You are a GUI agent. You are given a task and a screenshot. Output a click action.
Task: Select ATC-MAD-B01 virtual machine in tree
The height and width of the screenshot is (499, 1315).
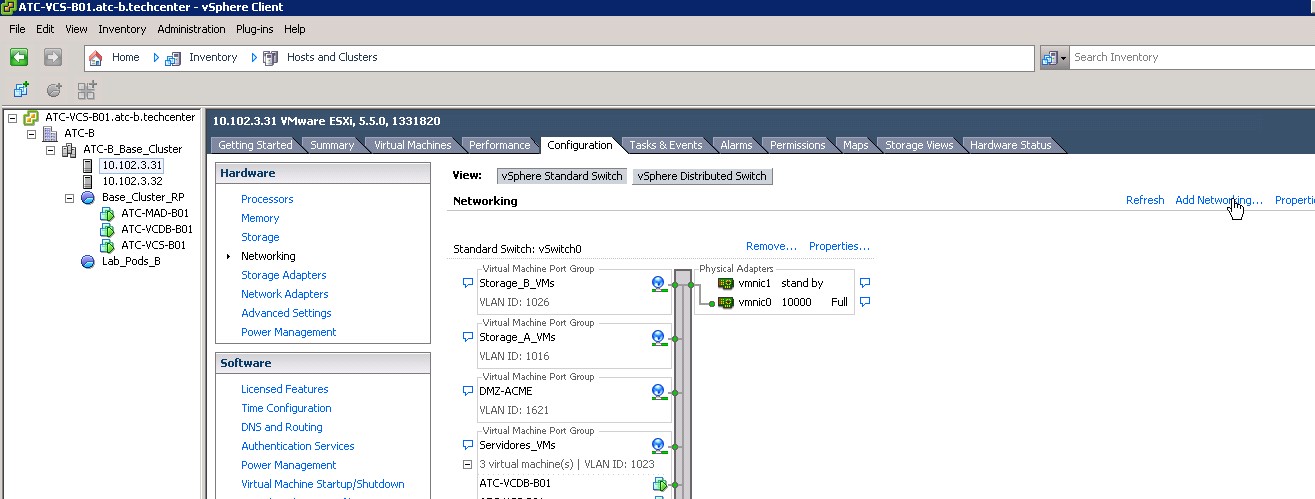point(154,213)
